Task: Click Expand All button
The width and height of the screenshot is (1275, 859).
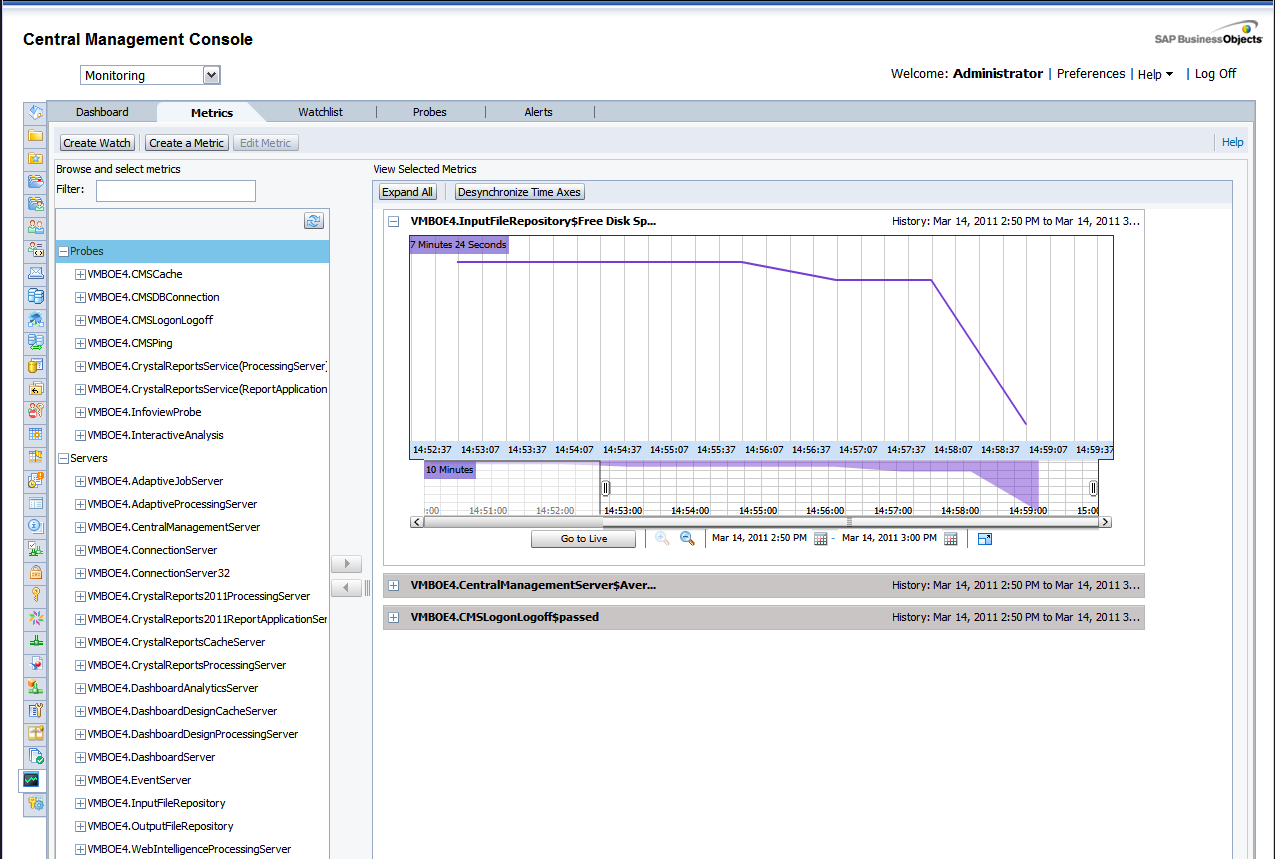Action: [408, 192]
